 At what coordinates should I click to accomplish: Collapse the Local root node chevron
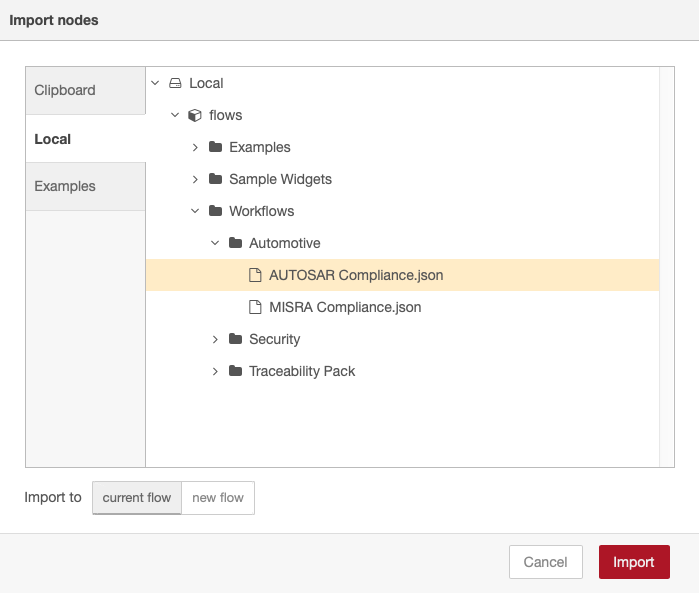pos(155,83)
